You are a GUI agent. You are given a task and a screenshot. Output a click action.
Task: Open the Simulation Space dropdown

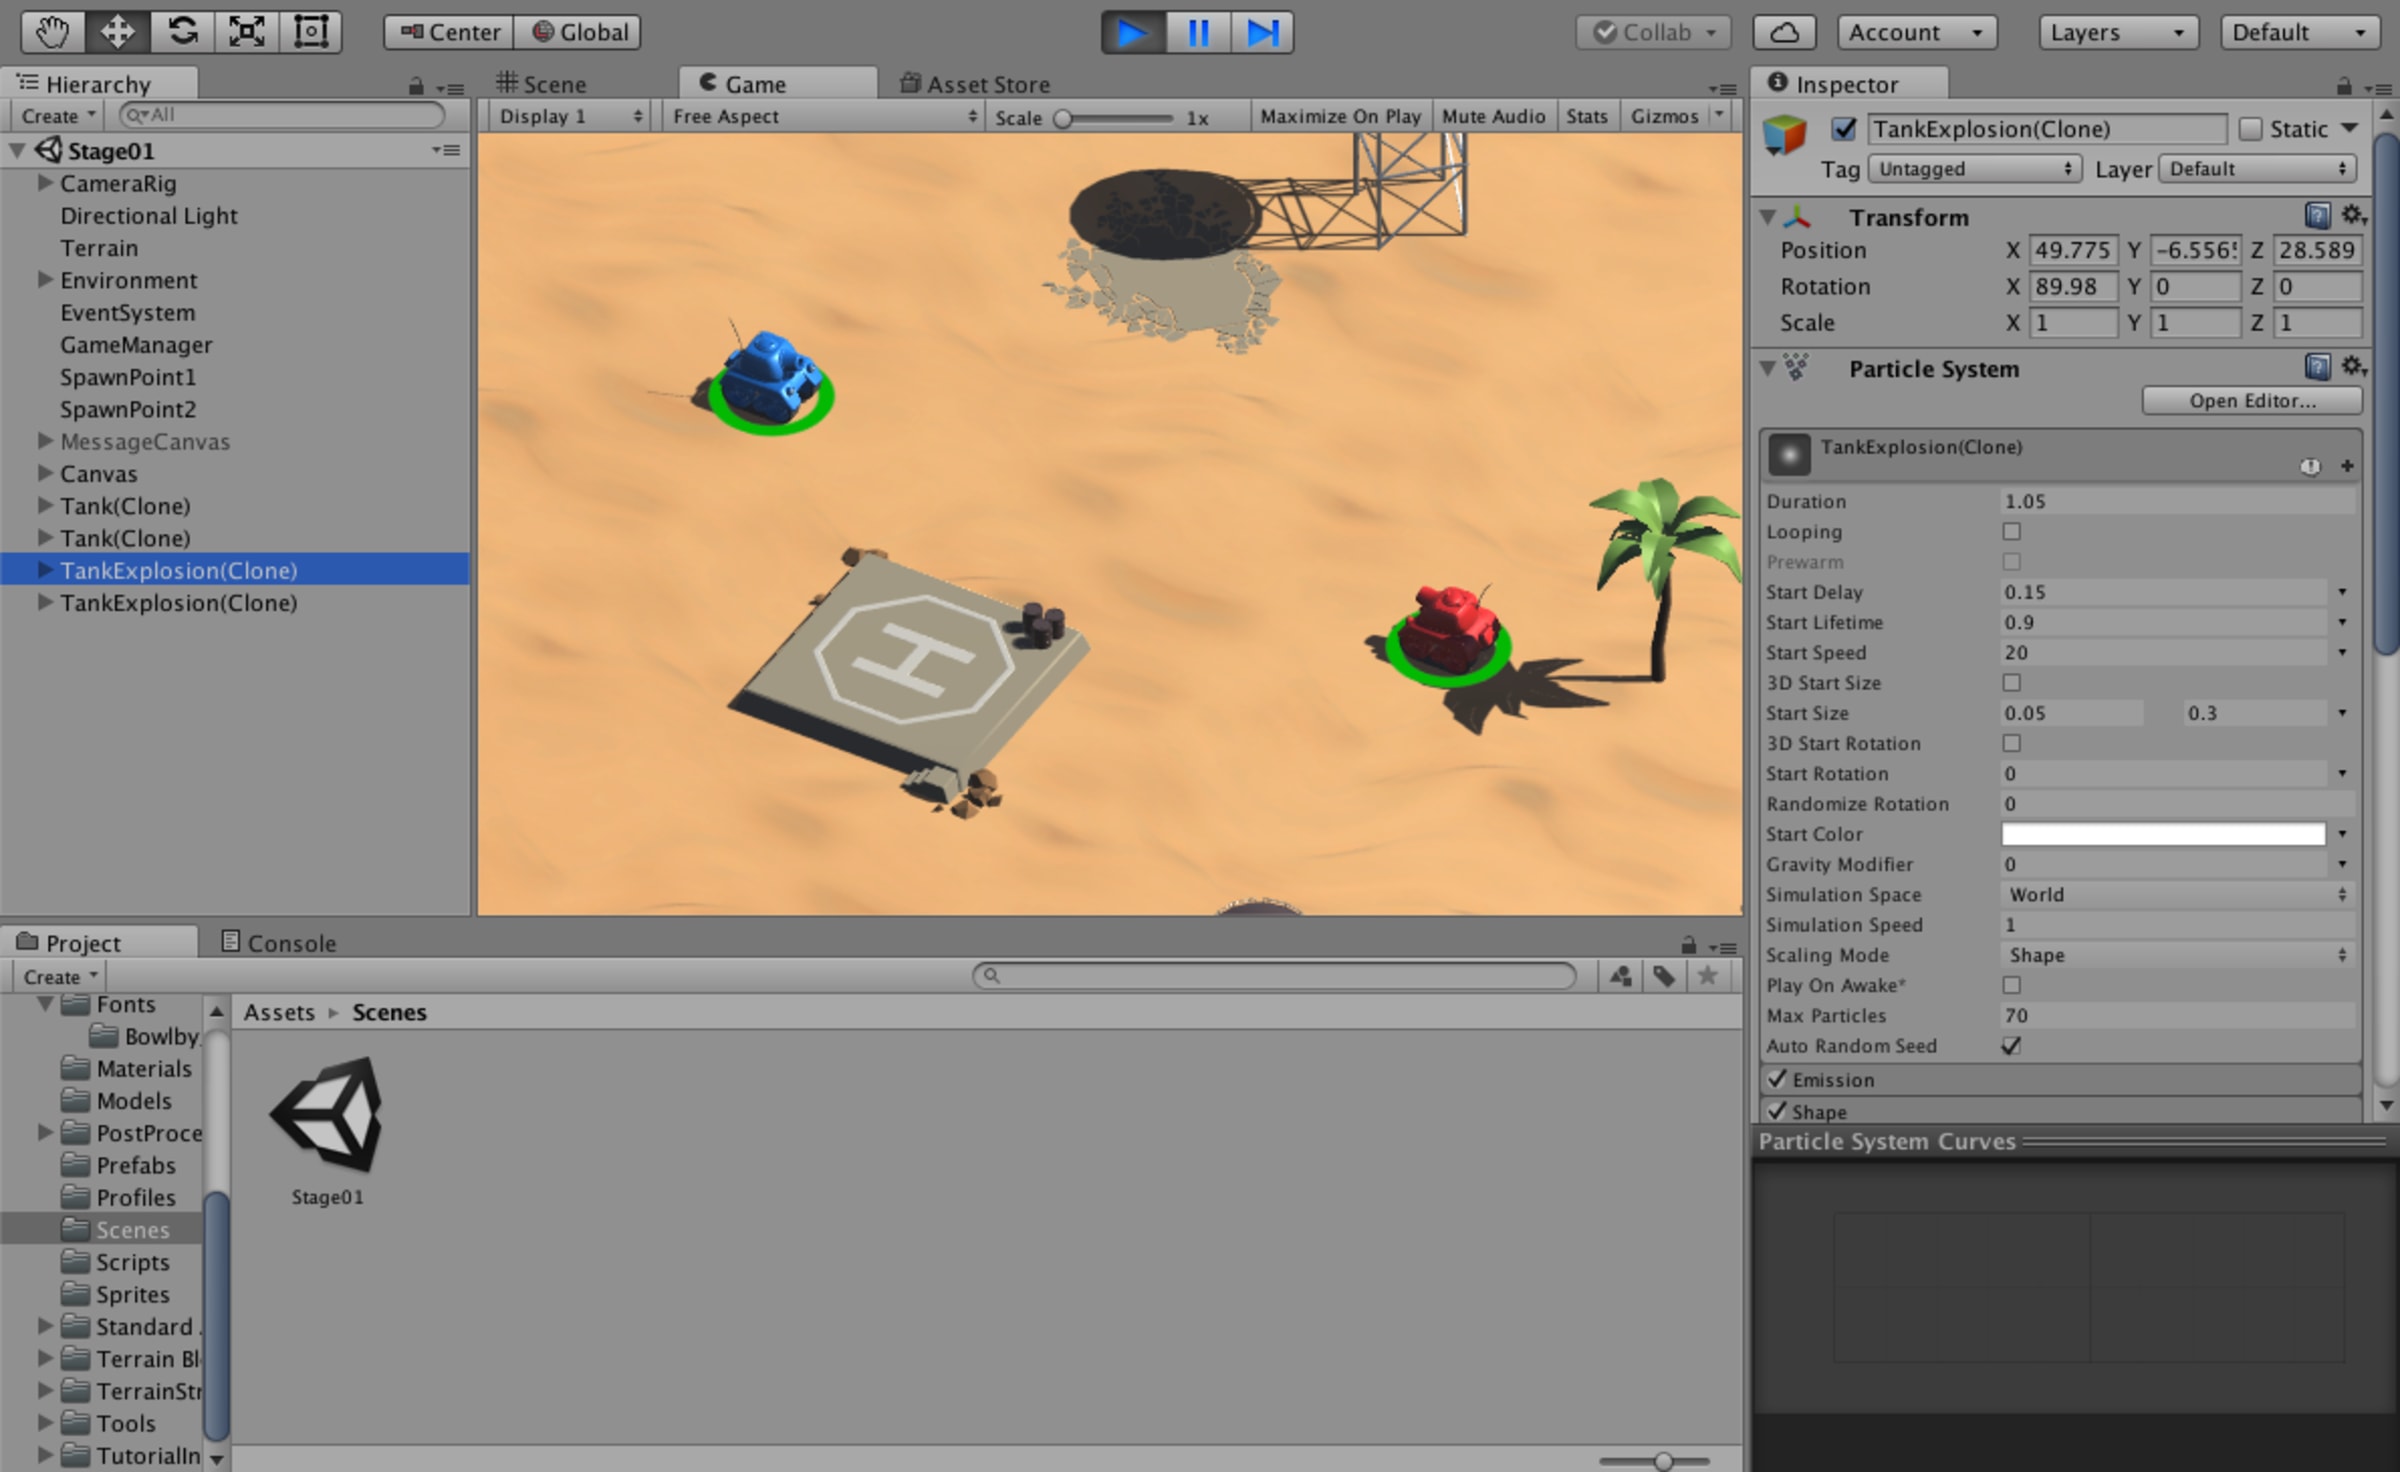[2176, 895]
